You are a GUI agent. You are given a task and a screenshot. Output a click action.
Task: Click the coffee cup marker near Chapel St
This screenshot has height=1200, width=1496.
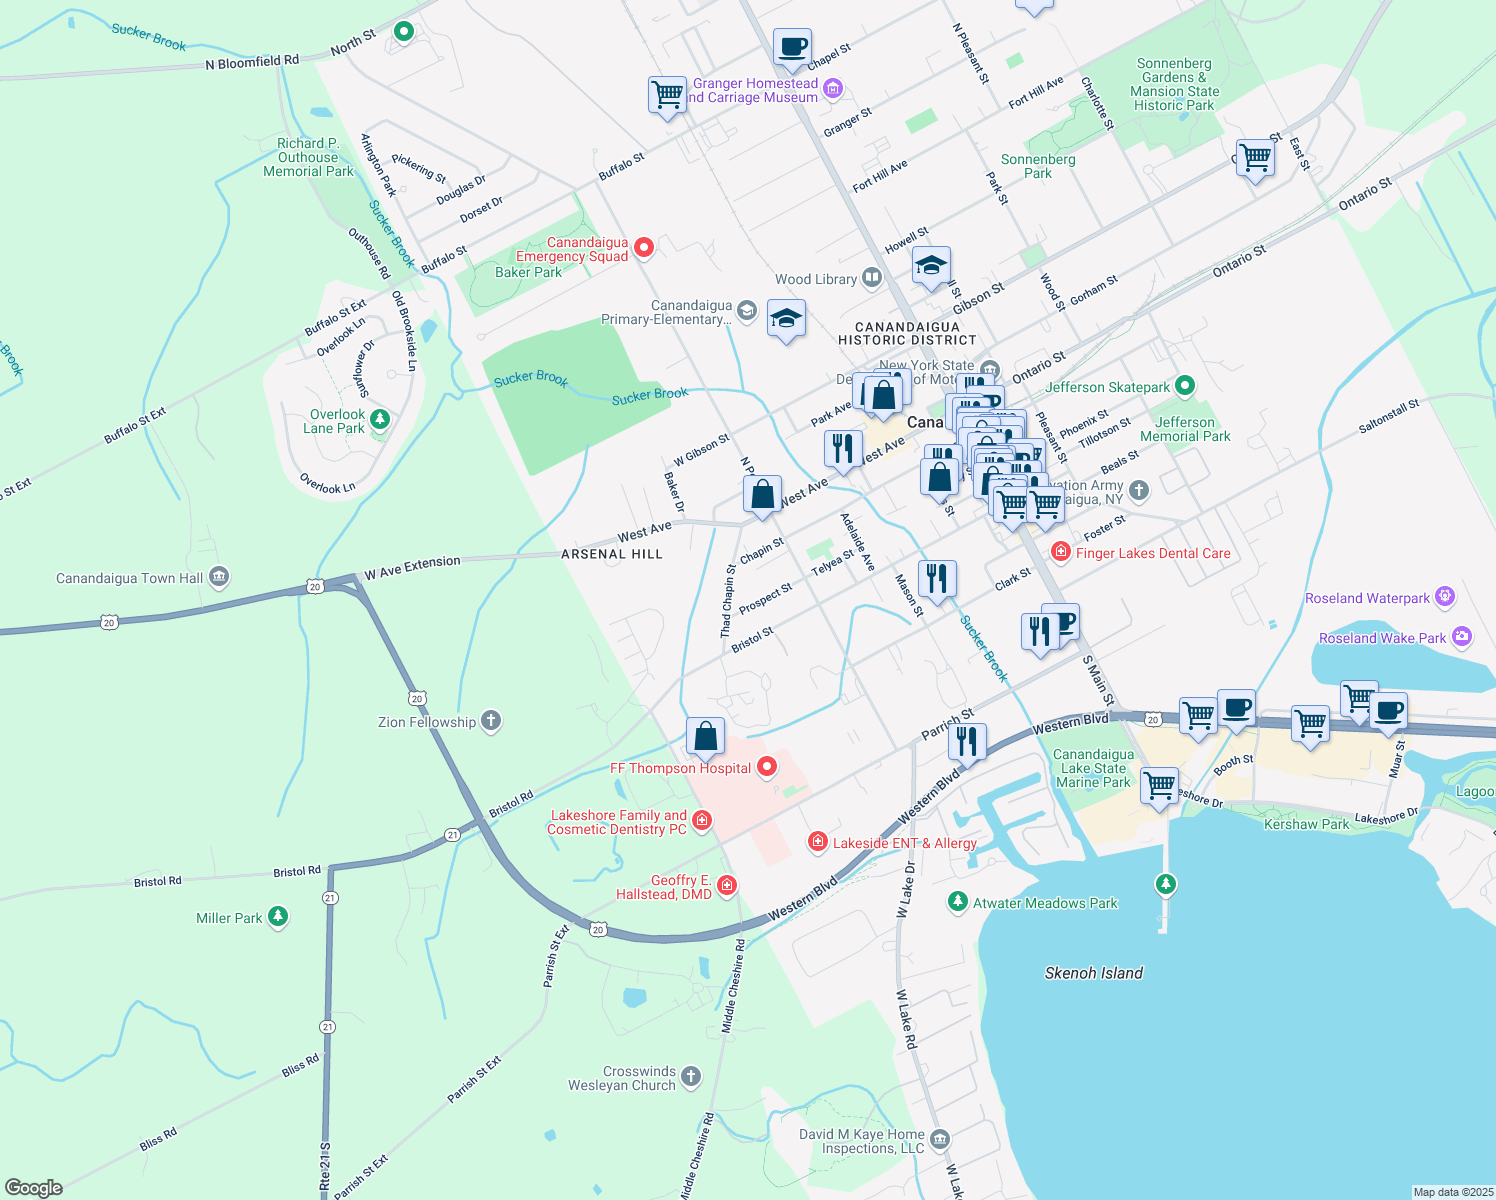pyautogui.click(x=792, y=47)
